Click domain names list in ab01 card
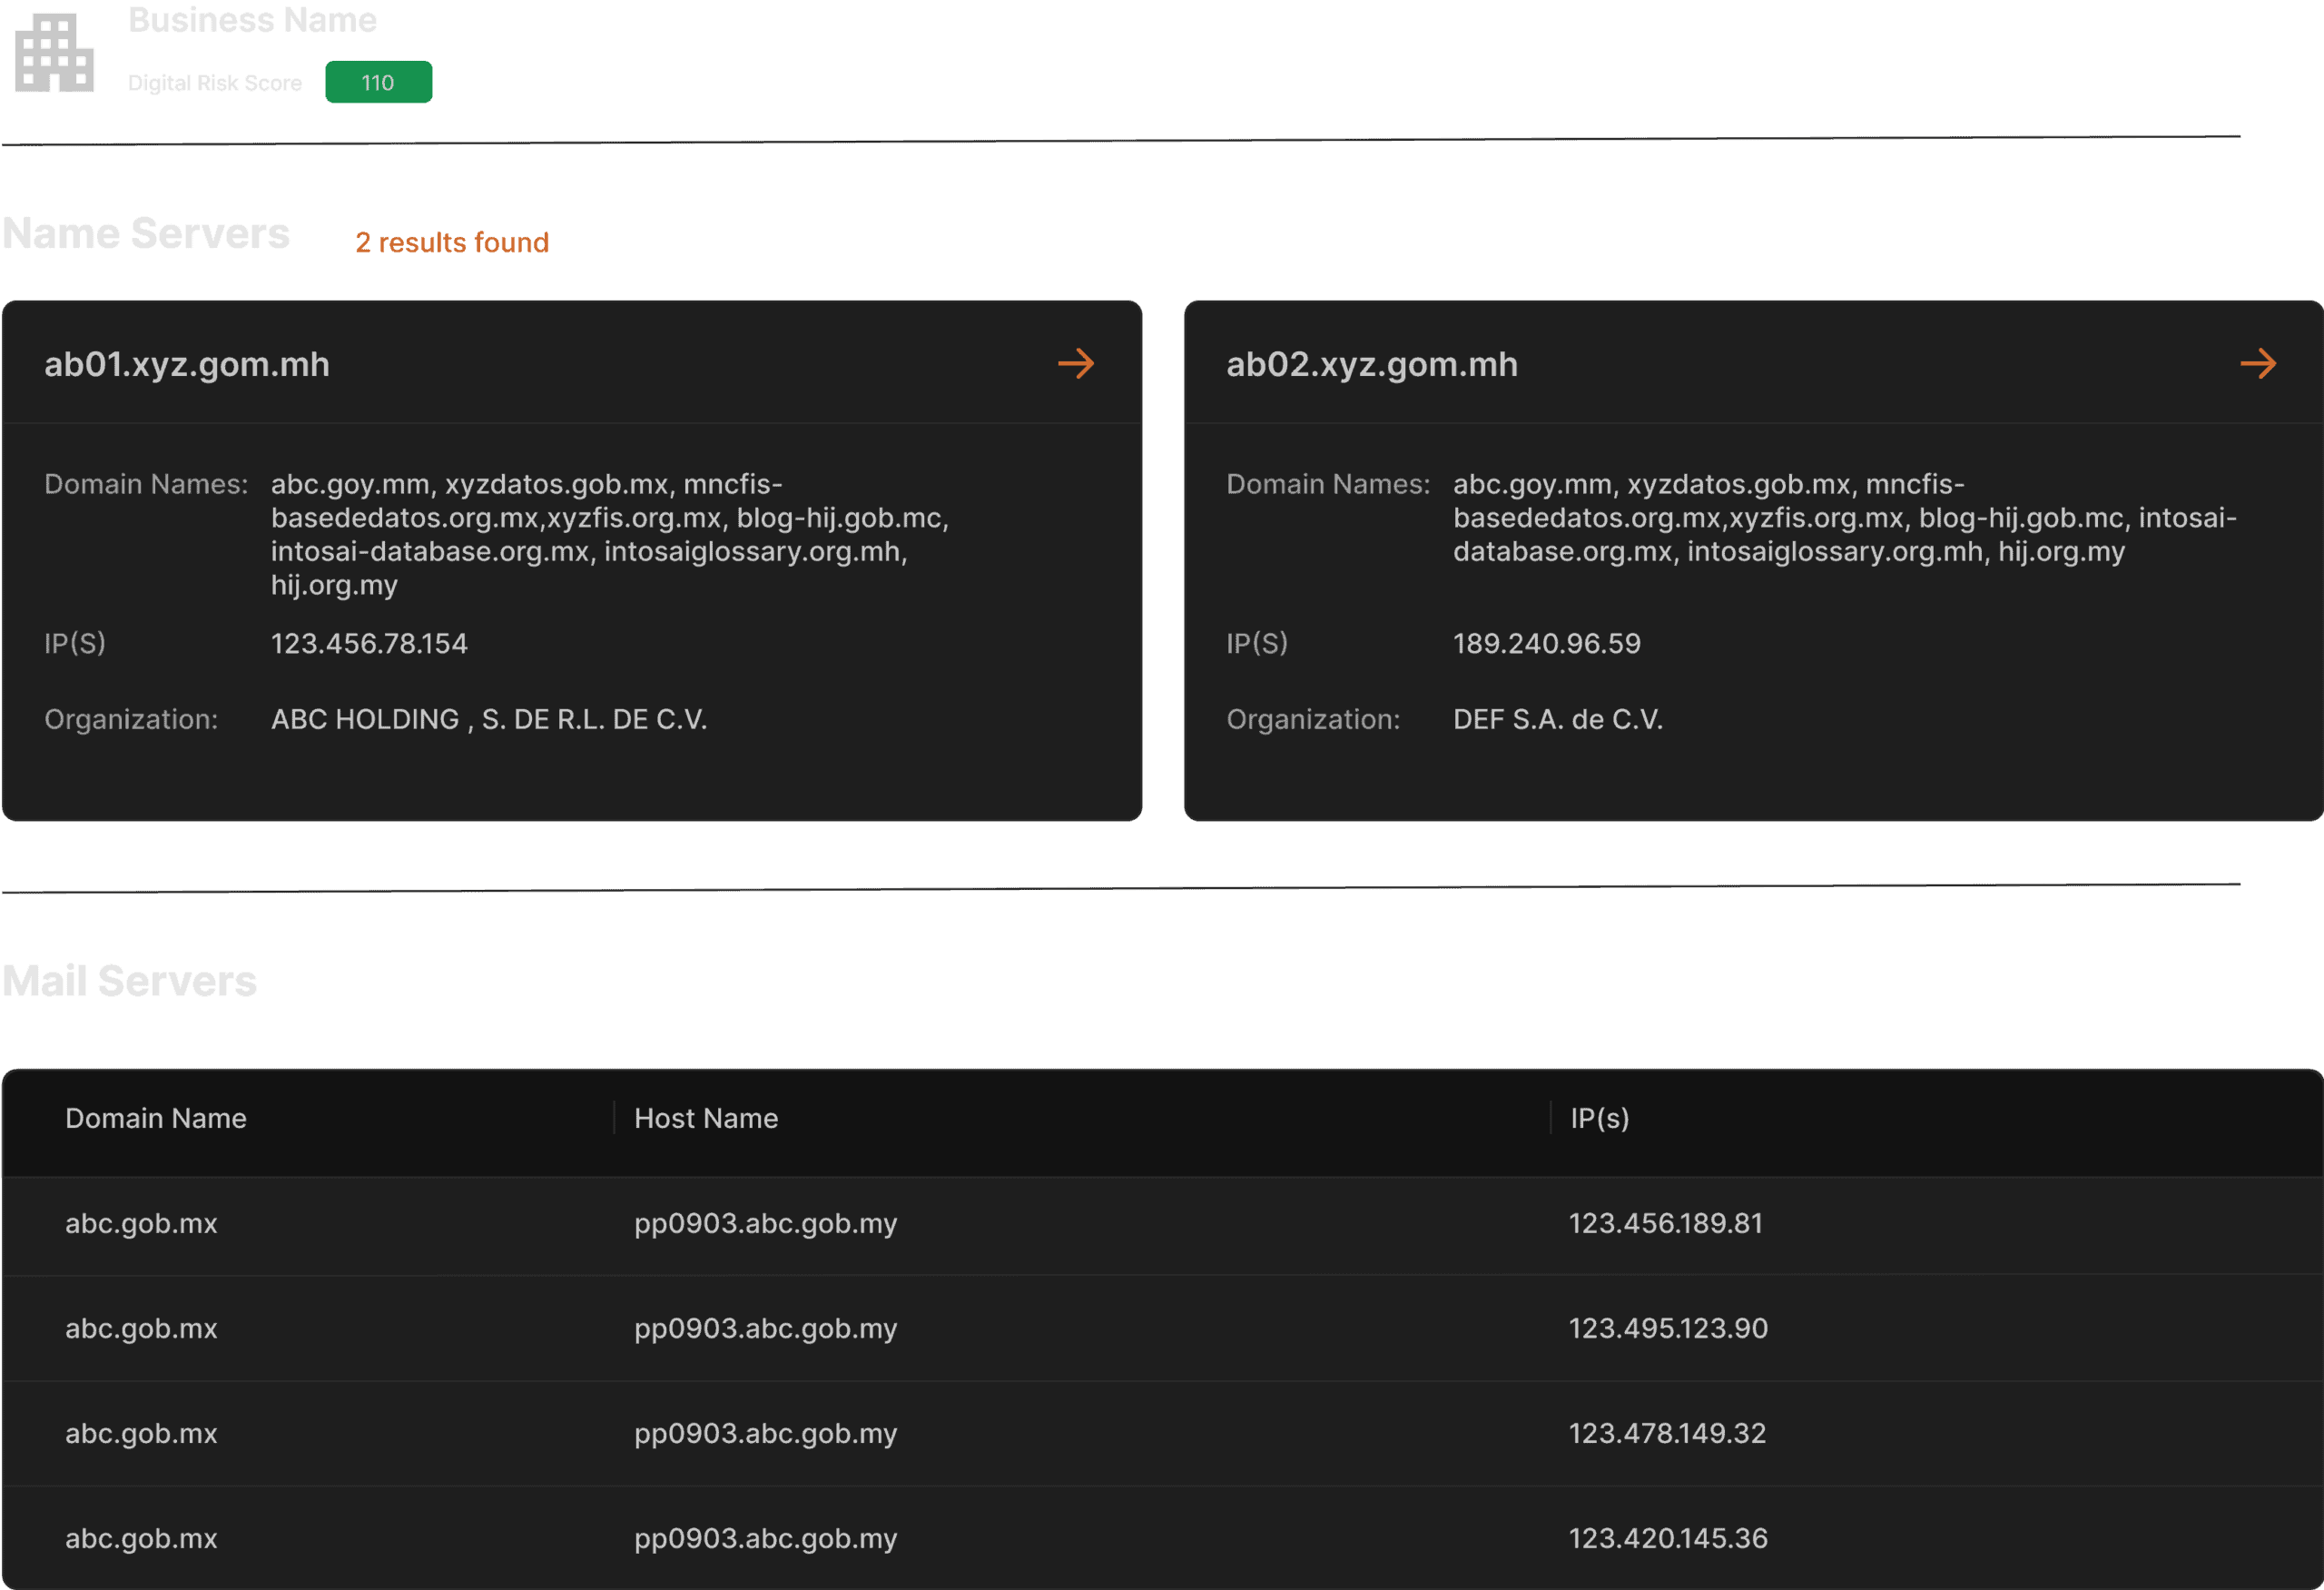The height and width of the screenshot is (1590, 2324). coord(610,534)
